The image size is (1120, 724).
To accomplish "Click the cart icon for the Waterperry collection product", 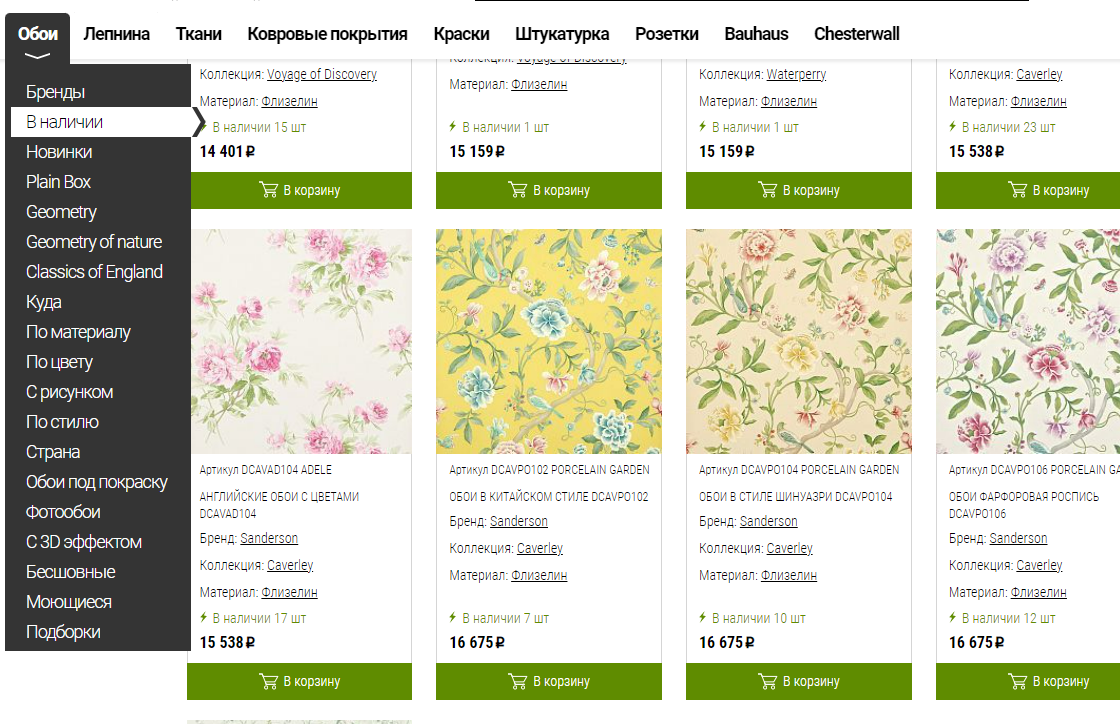I will (767, 190).
